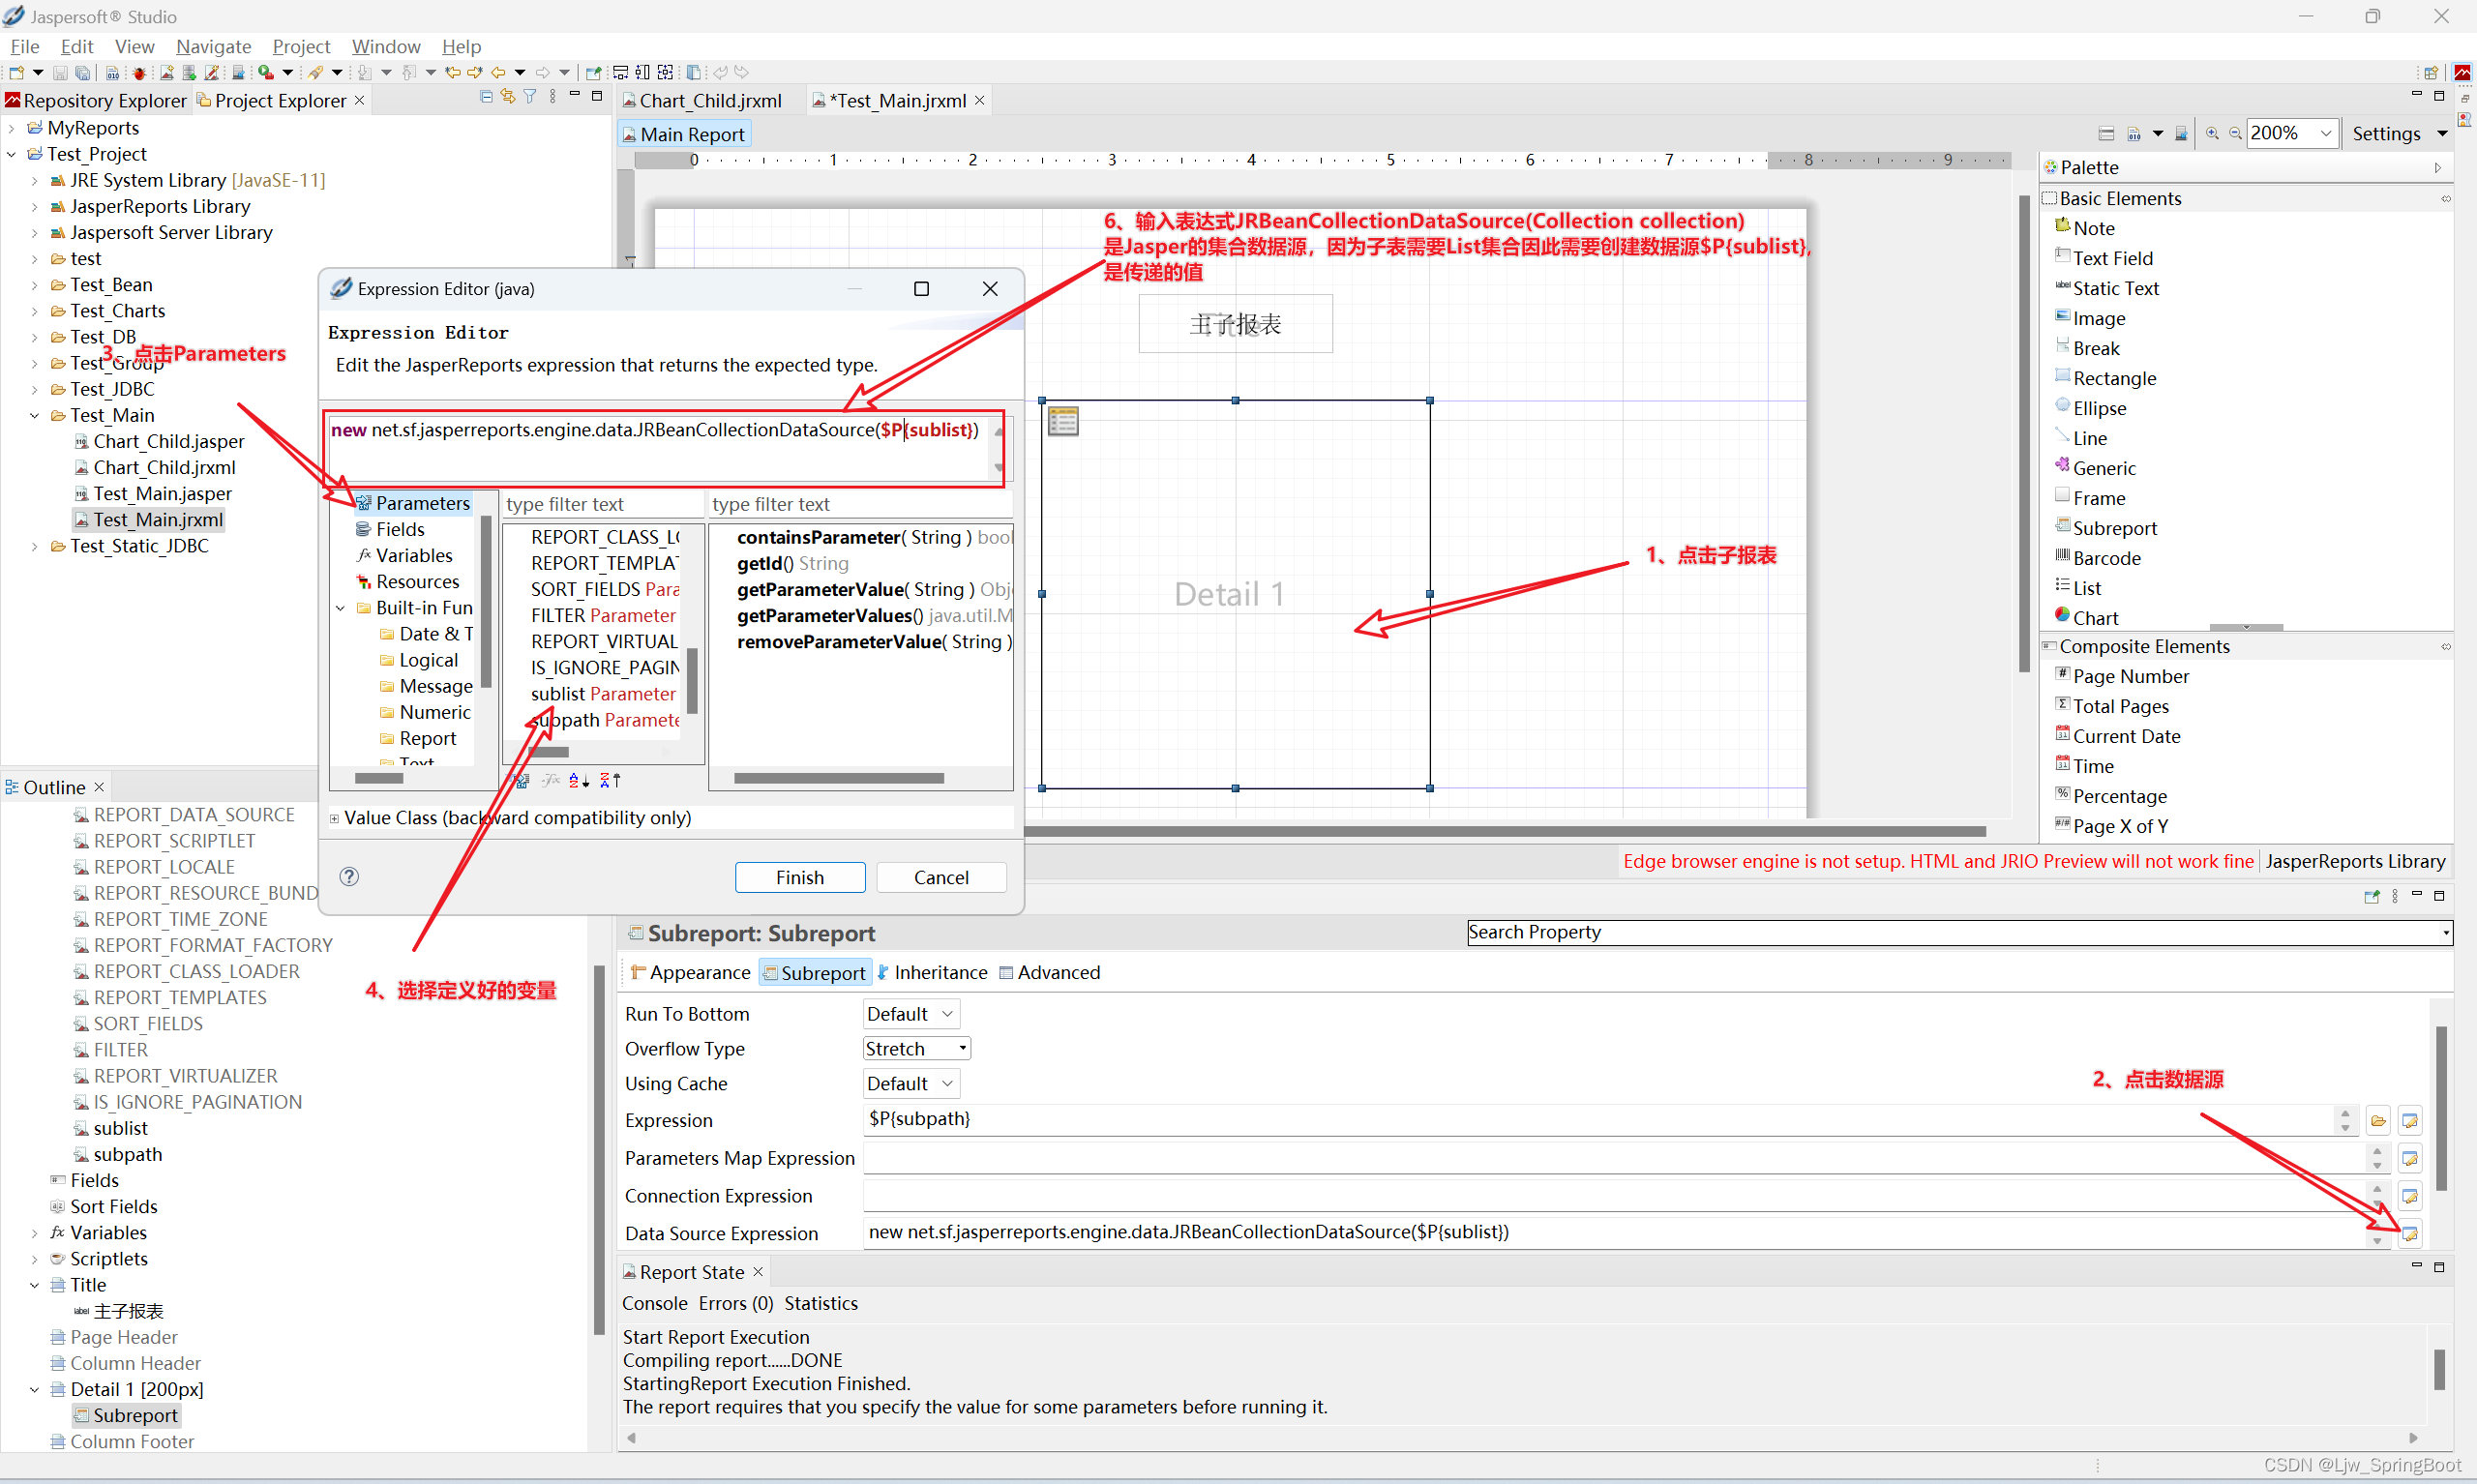
Task: Click the first type filter text box
Action: (603, 504)
